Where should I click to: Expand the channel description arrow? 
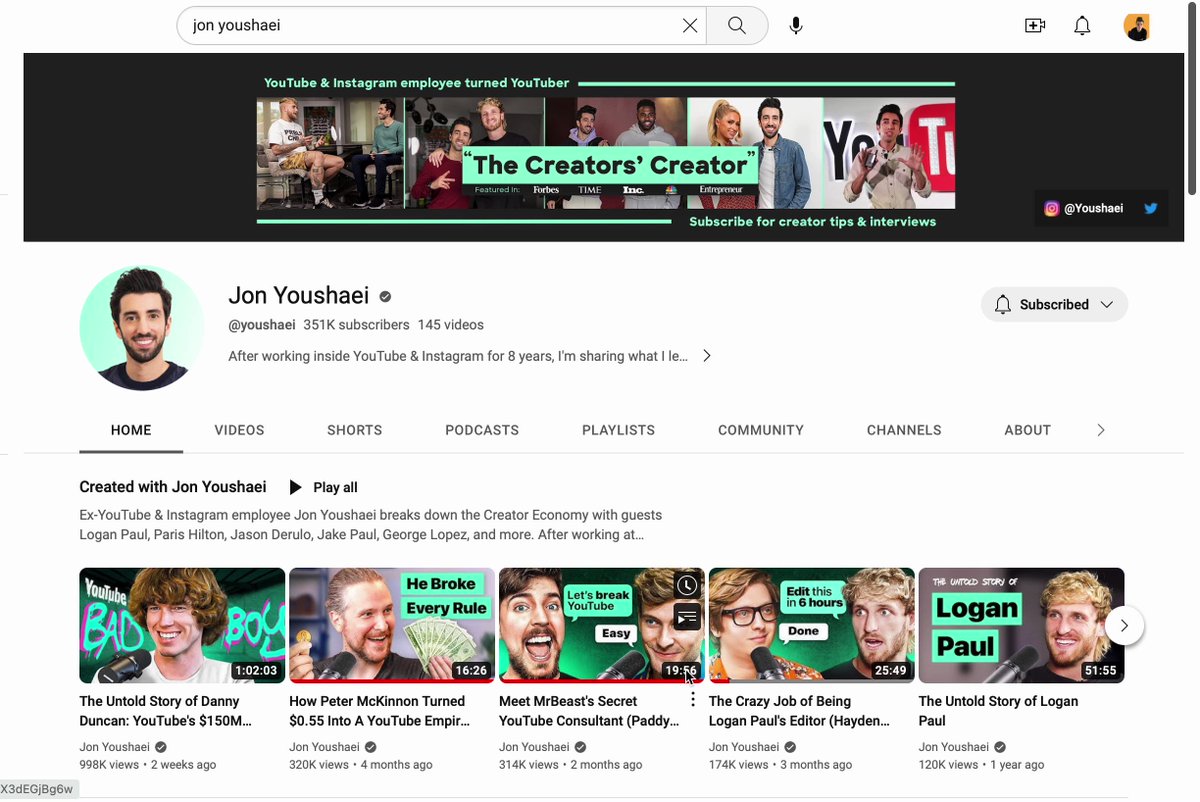[707, 356]
